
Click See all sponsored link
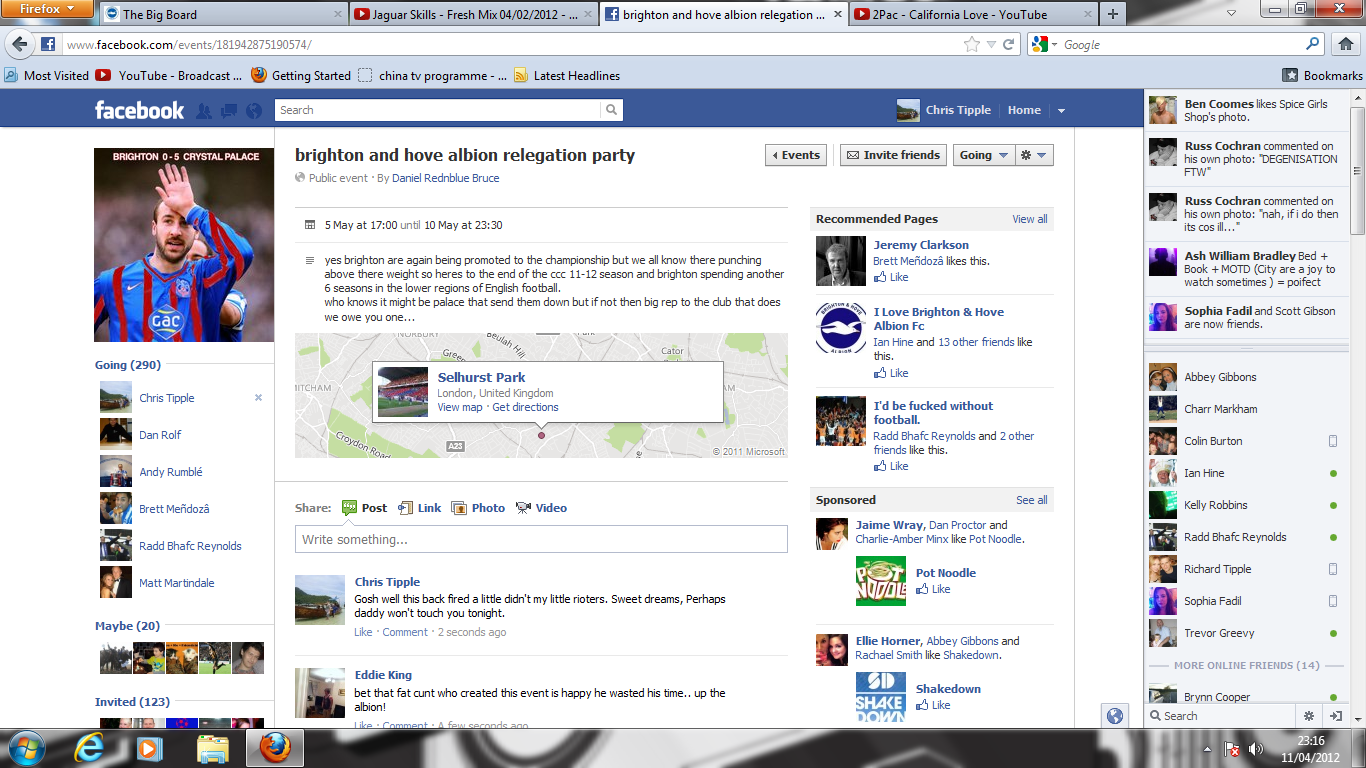coord(1032,500)
